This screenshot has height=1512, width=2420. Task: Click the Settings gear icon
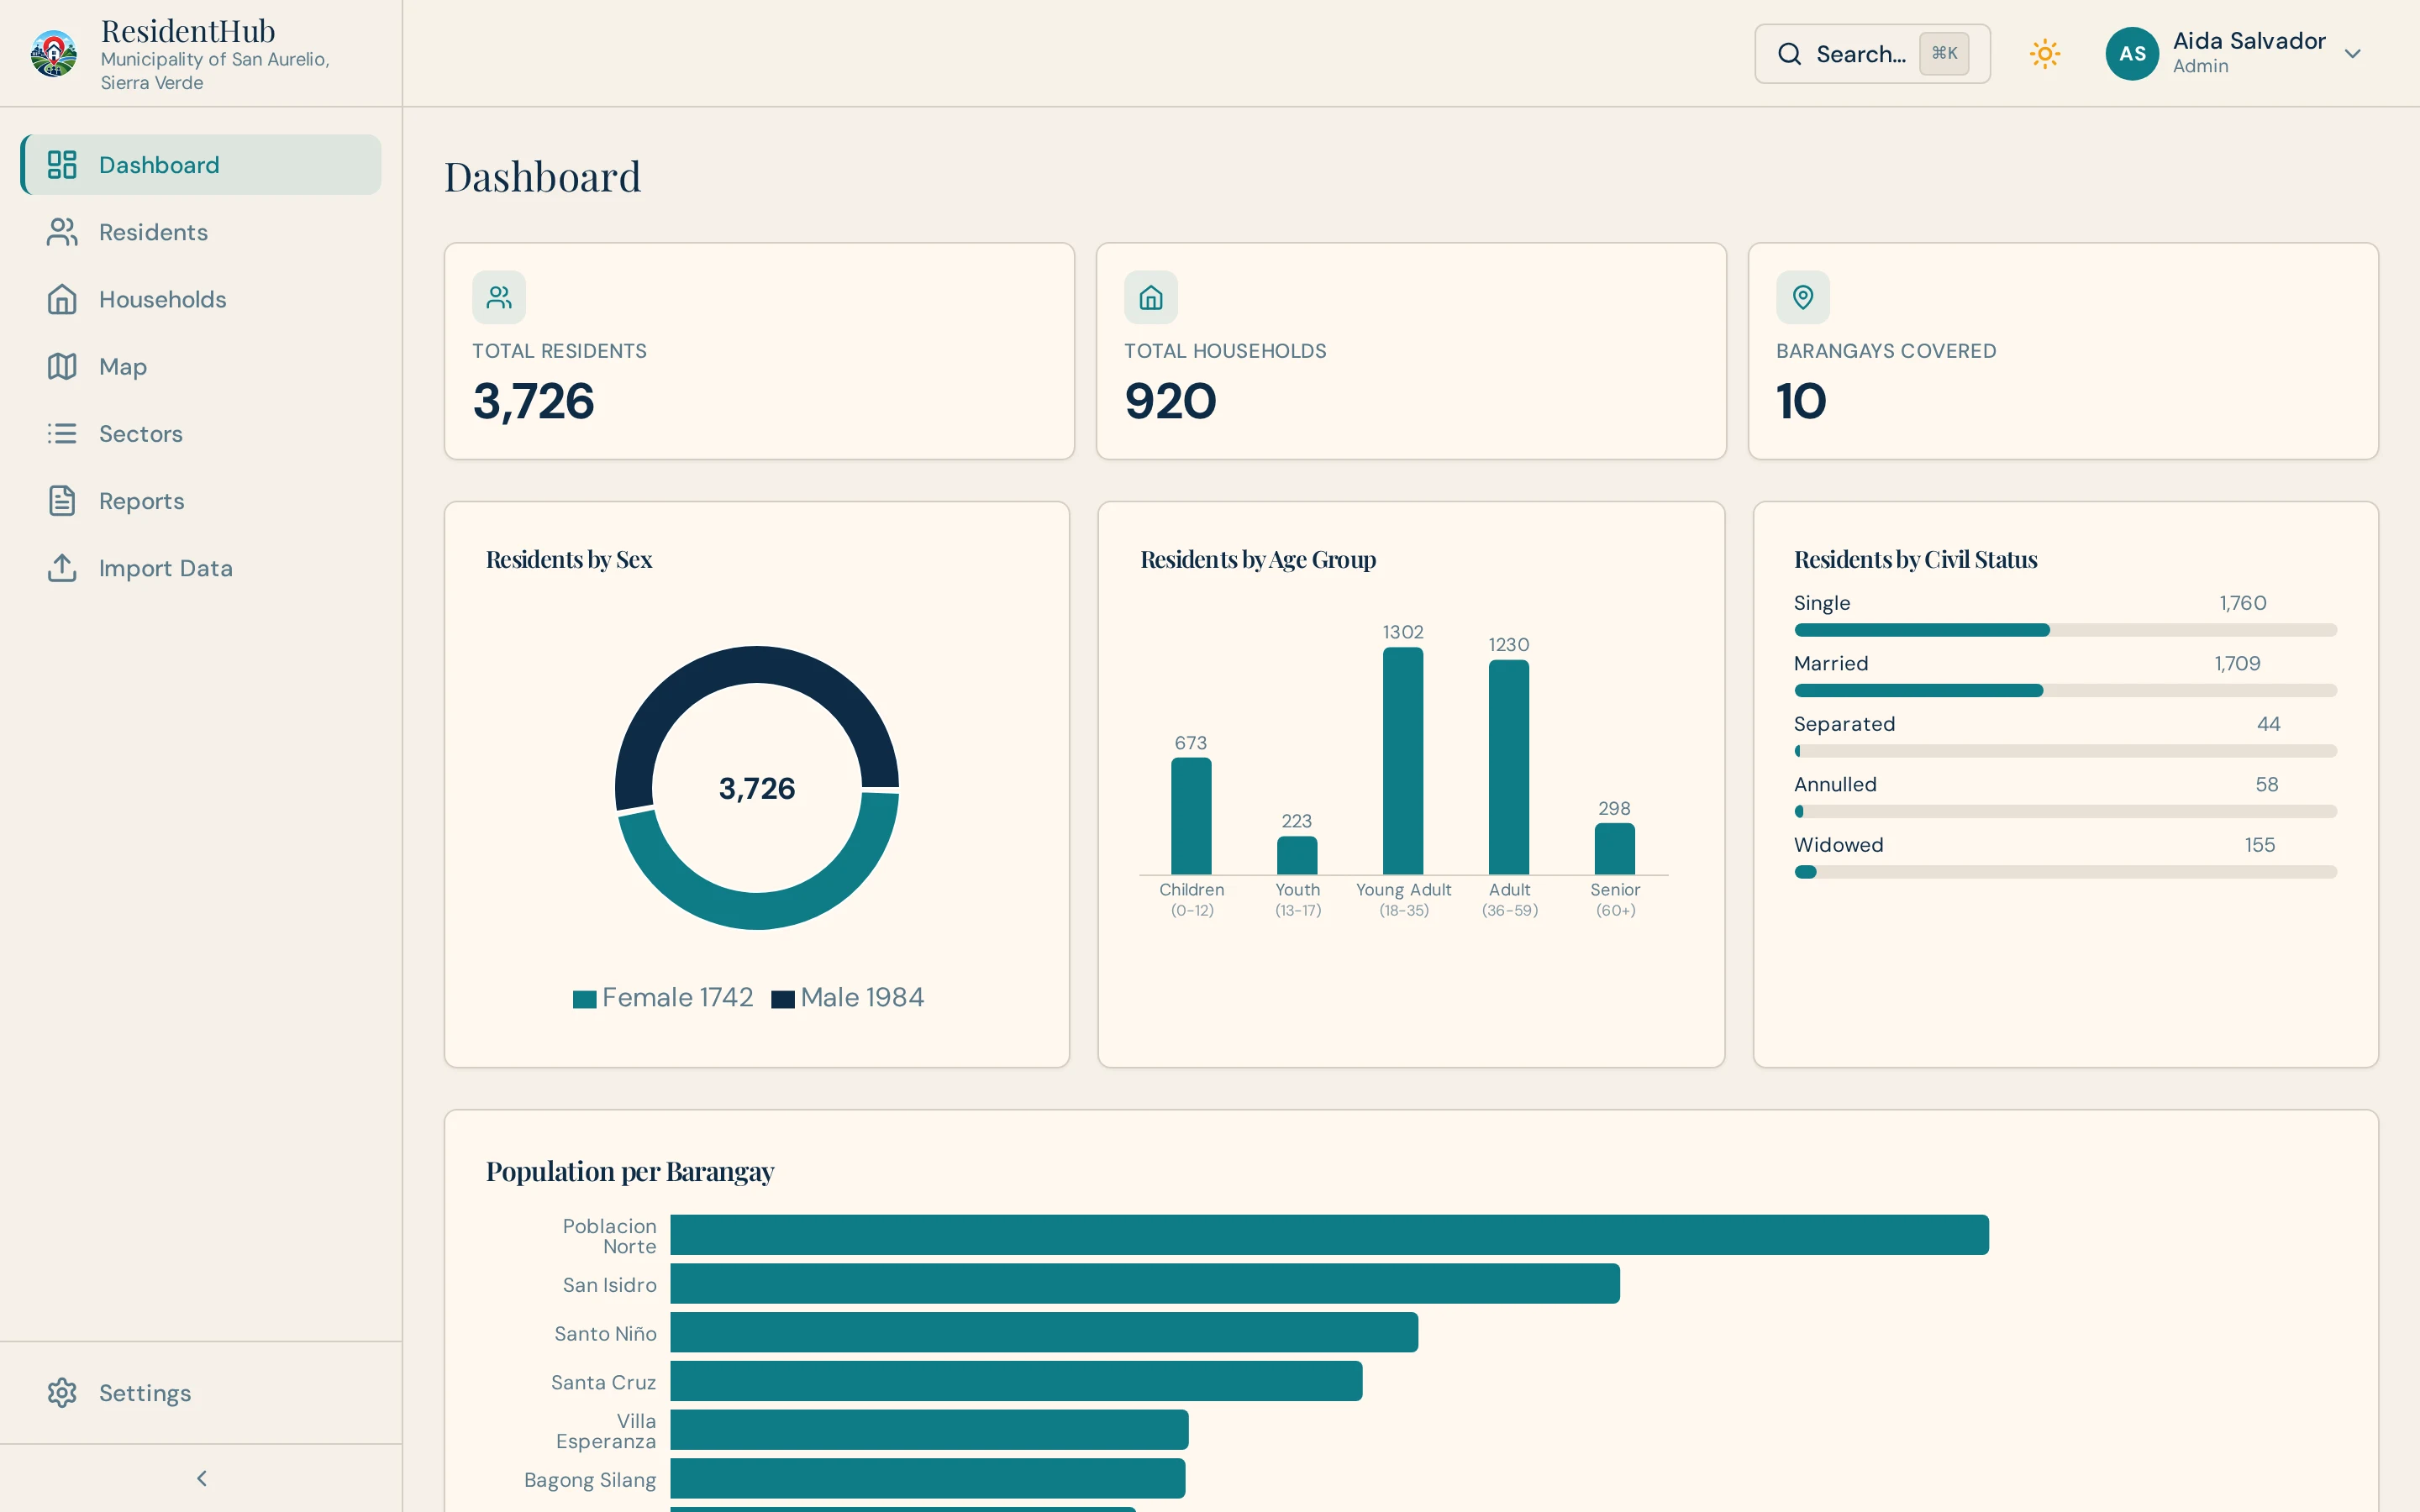62,1393
